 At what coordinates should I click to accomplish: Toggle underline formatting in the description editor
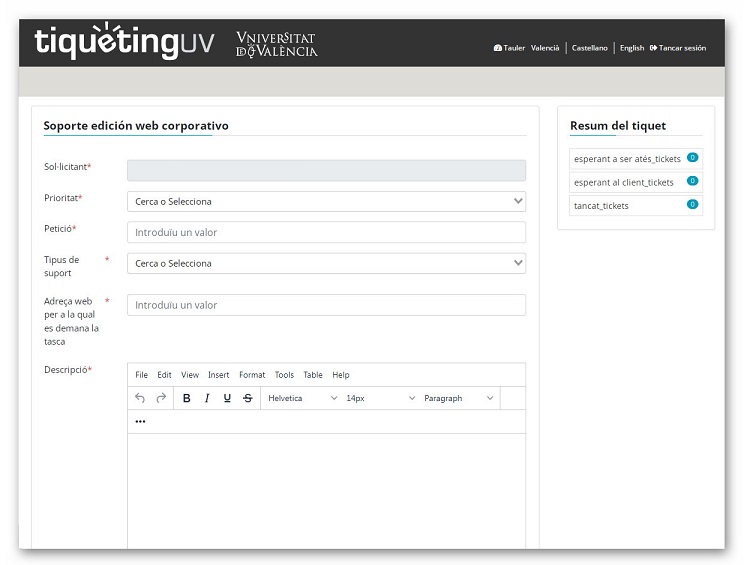click(x=227, y=398)
